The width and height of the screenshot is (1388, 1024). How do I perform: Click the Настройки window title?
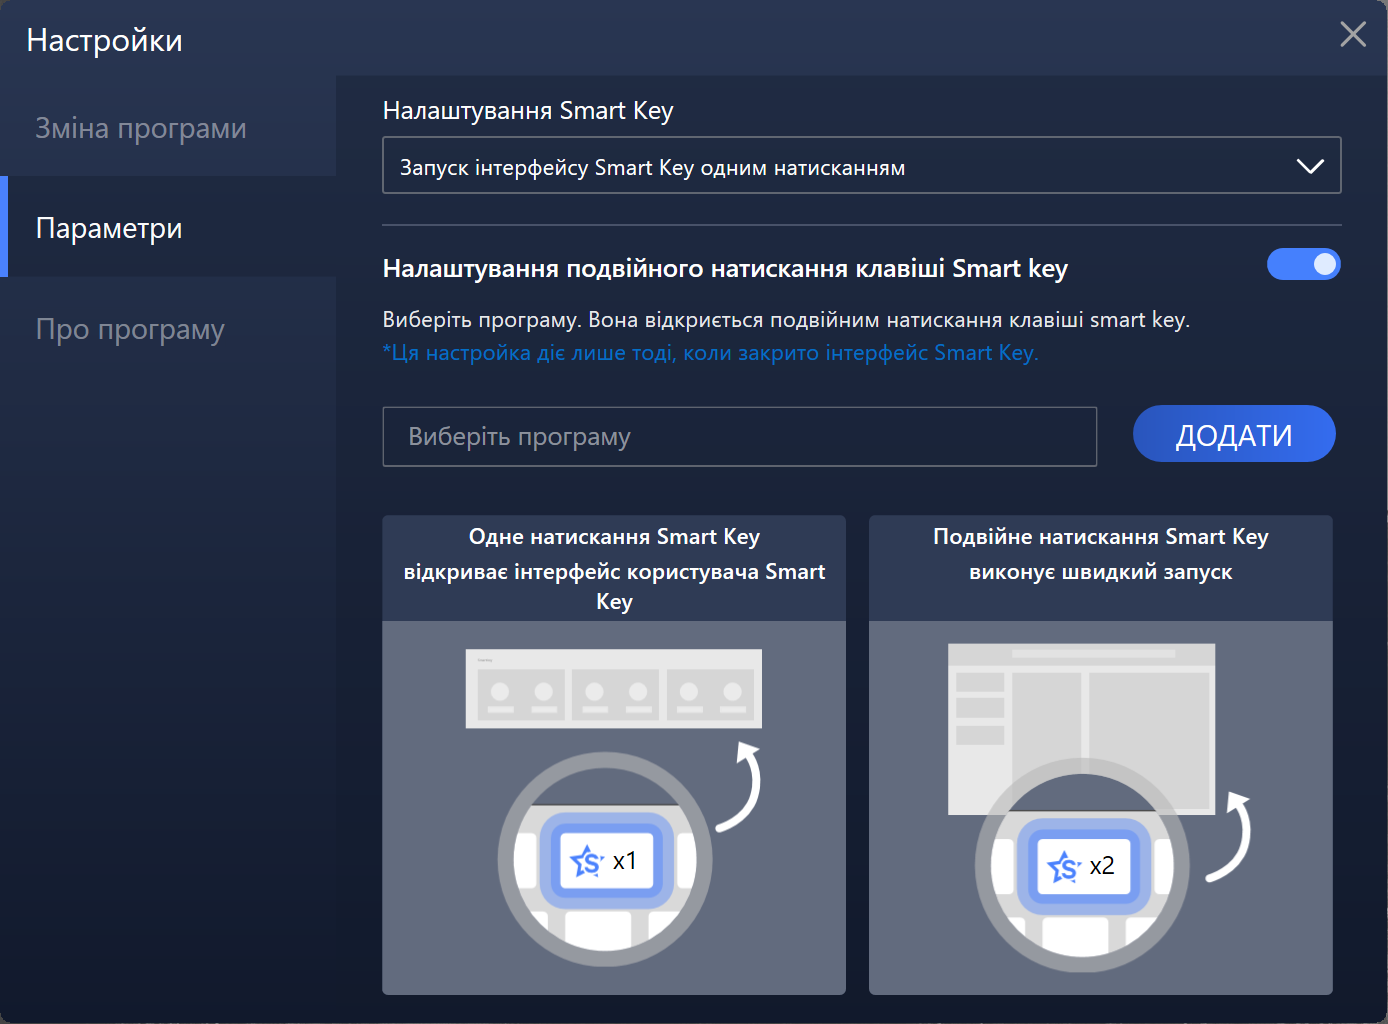(105, 40)
